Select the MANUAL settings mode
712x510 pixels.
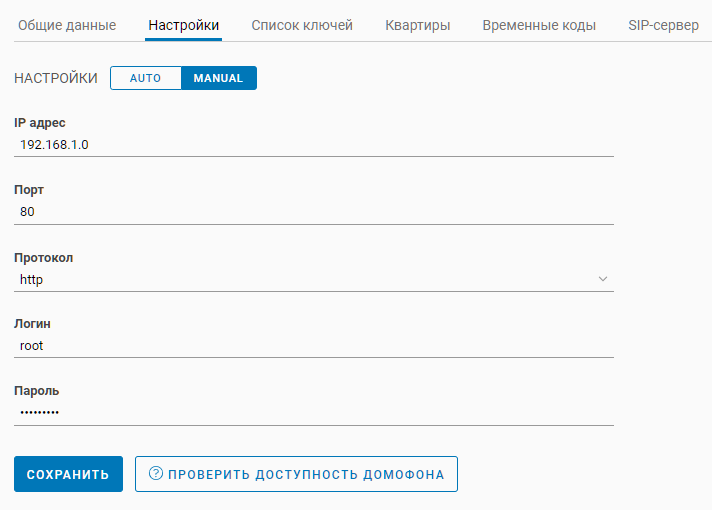point(218,78)
